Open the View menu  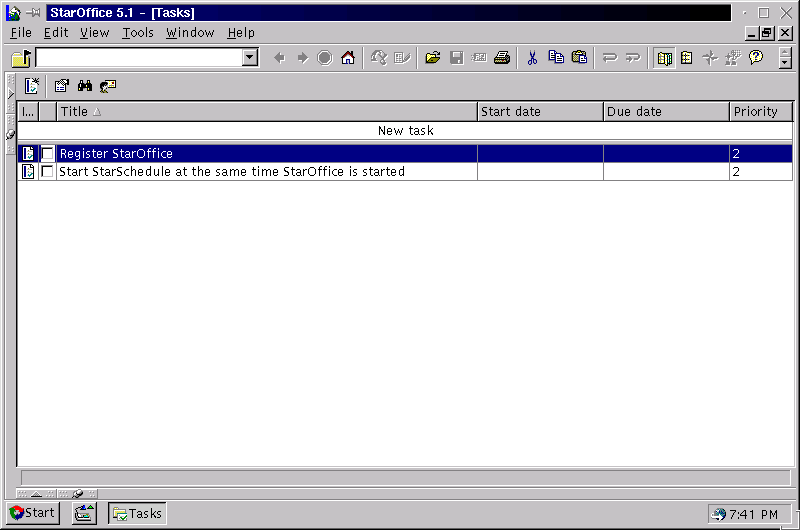(x=94, y=33)
